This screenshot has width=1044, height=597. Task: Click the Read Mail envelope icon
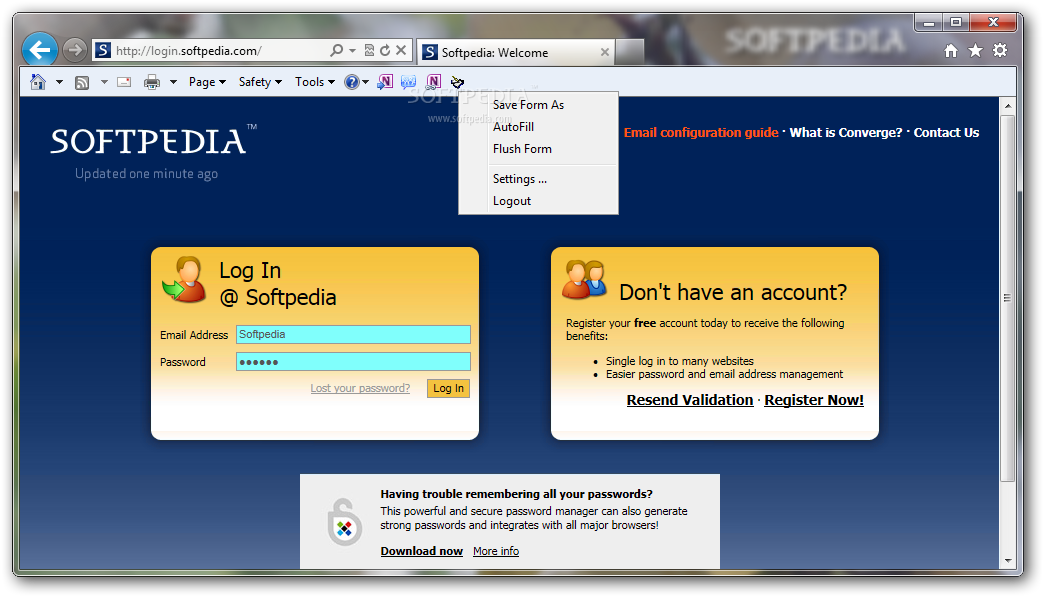pyautogui.click(x=124, y=82)
